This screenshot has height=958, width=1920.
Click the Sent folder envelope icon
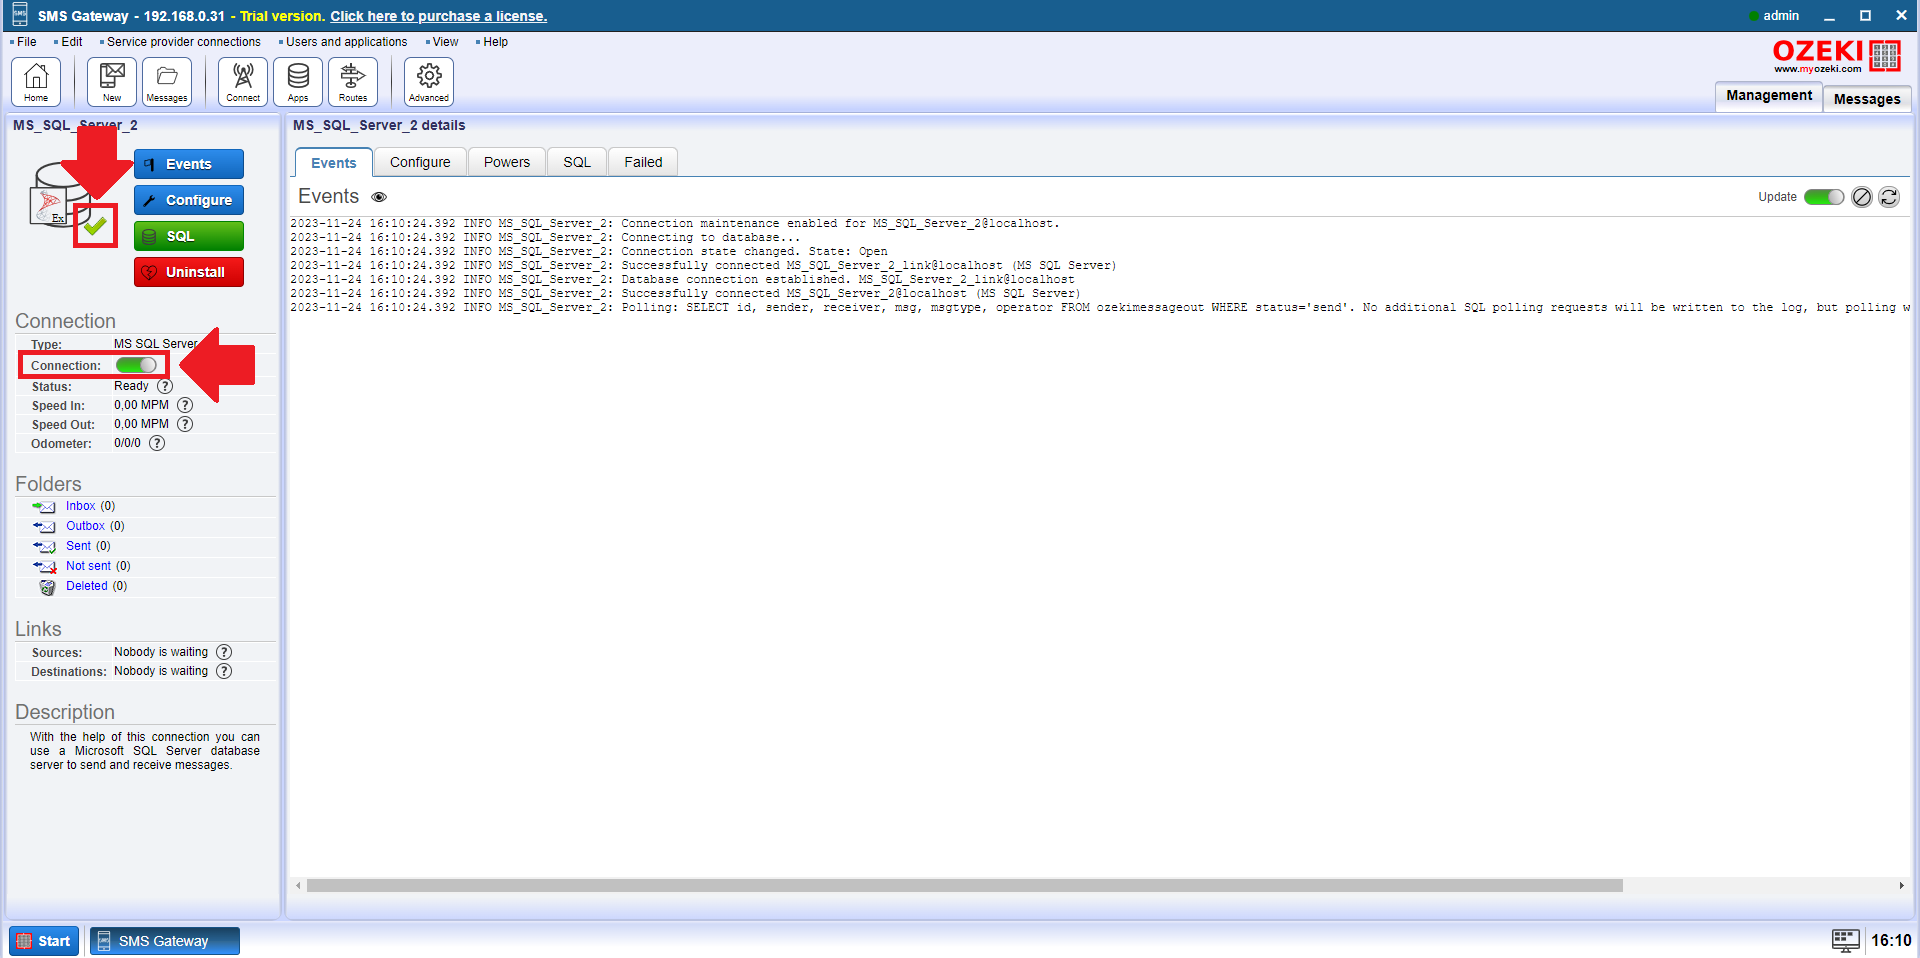pyautogui.click(x=44, y=547)
